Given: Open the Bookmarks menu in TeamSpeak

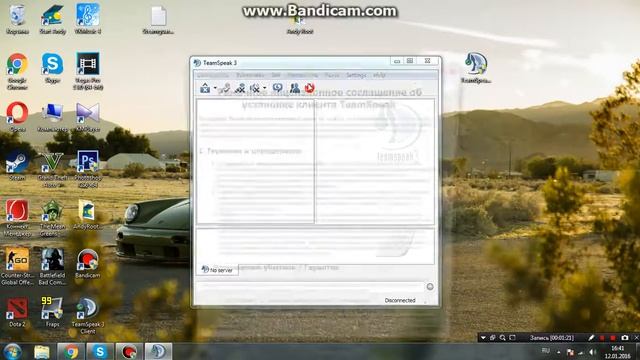Looking at the screenshot, I should pos(250,76).
